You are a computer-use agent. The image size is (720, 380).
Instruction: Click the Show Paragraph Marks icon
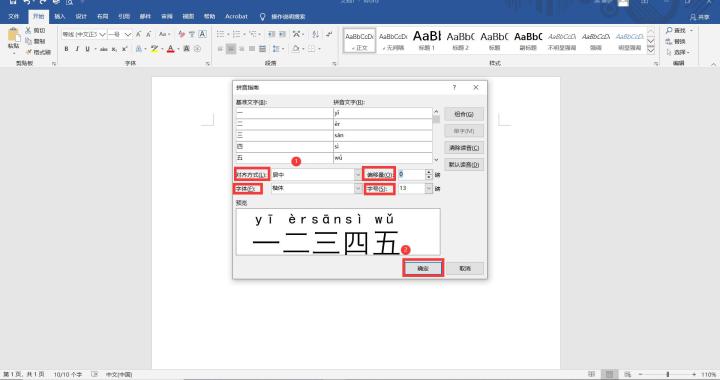coord(329,34)
